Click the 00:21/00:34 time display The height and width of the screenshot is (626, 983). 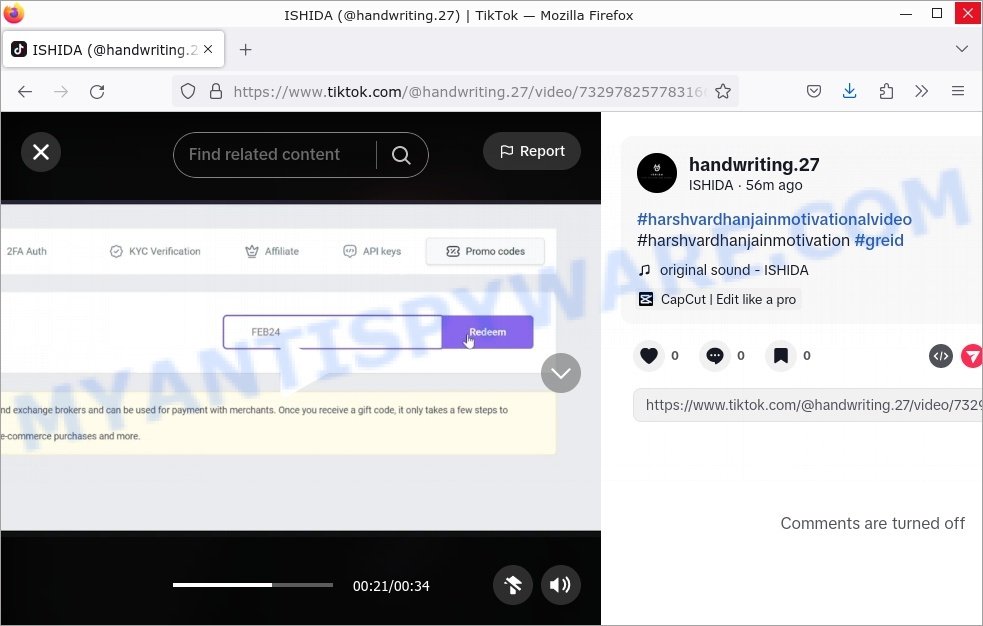391,586
